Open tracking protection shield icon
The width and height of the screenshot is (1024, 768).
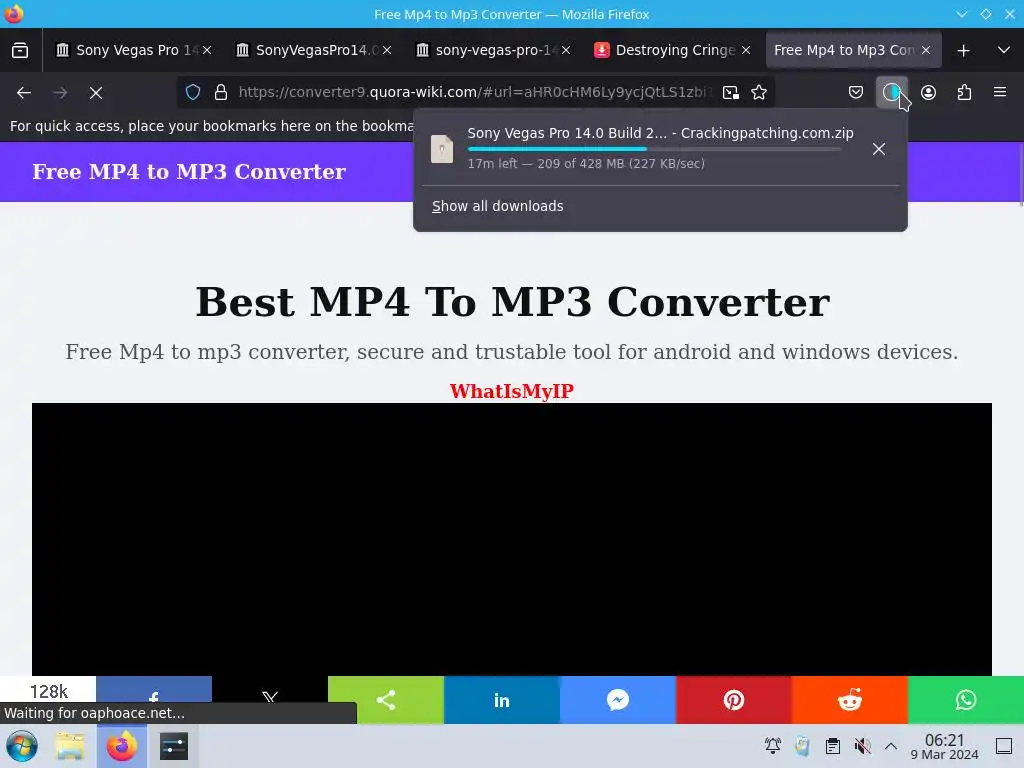pyautogui.click(x=193, y=93)
